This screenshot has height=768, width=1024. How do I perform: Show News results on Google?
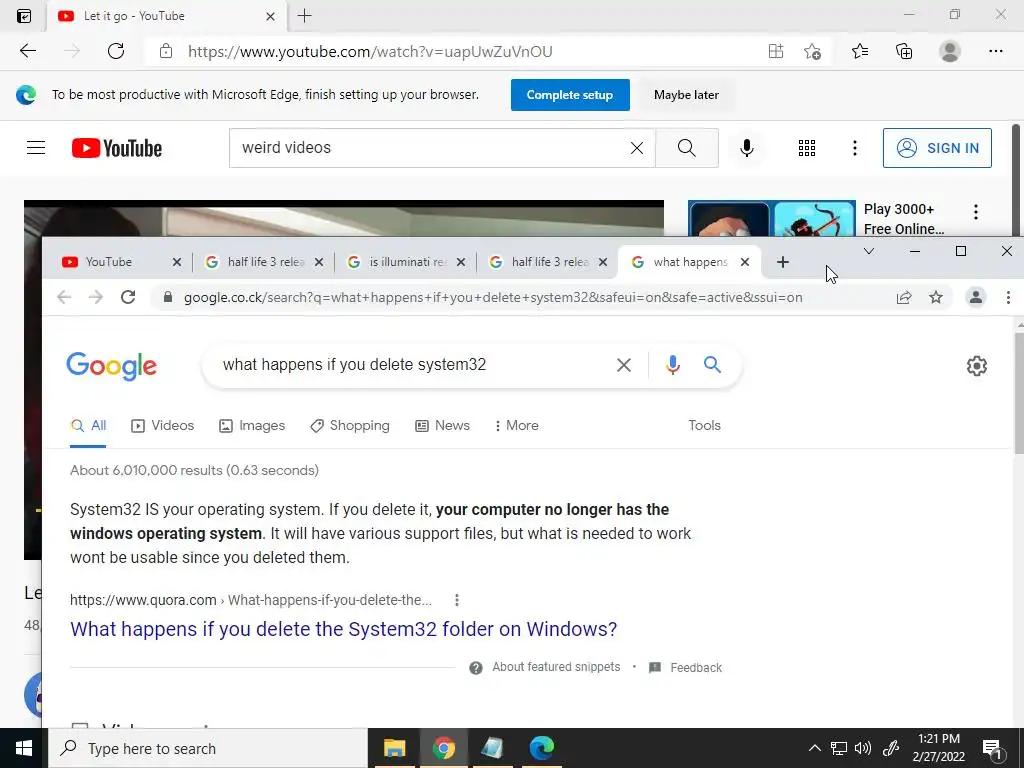[442, 425]
